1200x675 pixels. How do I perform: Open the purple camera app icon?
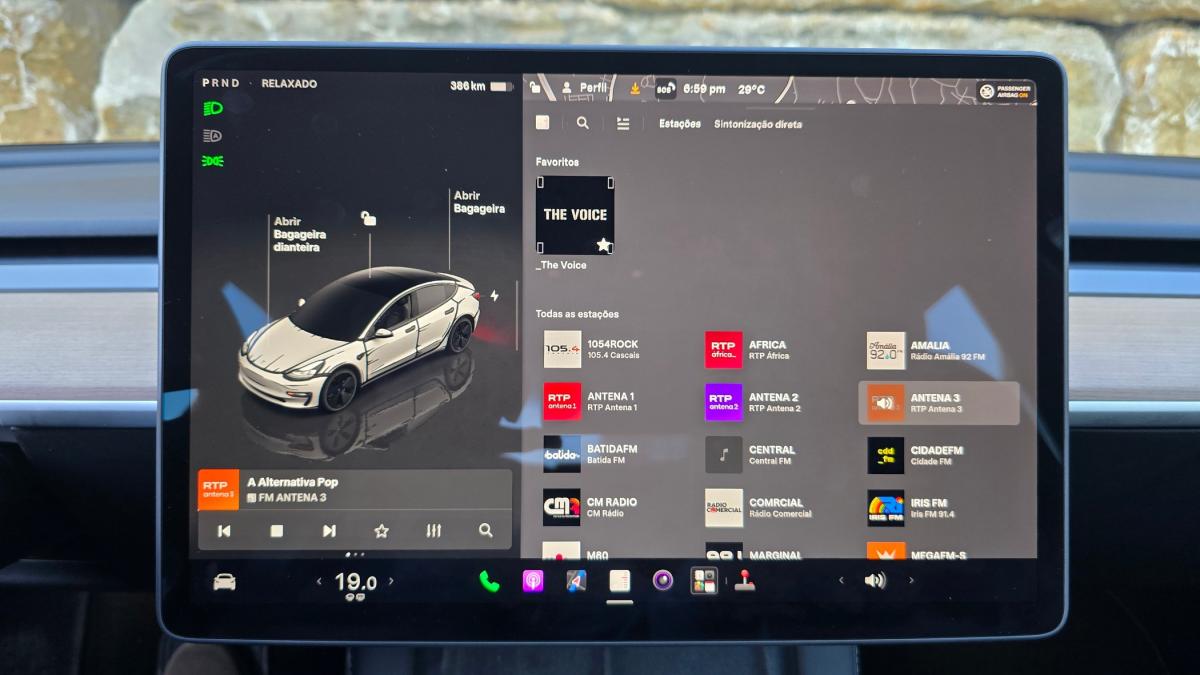coord(663,580)
